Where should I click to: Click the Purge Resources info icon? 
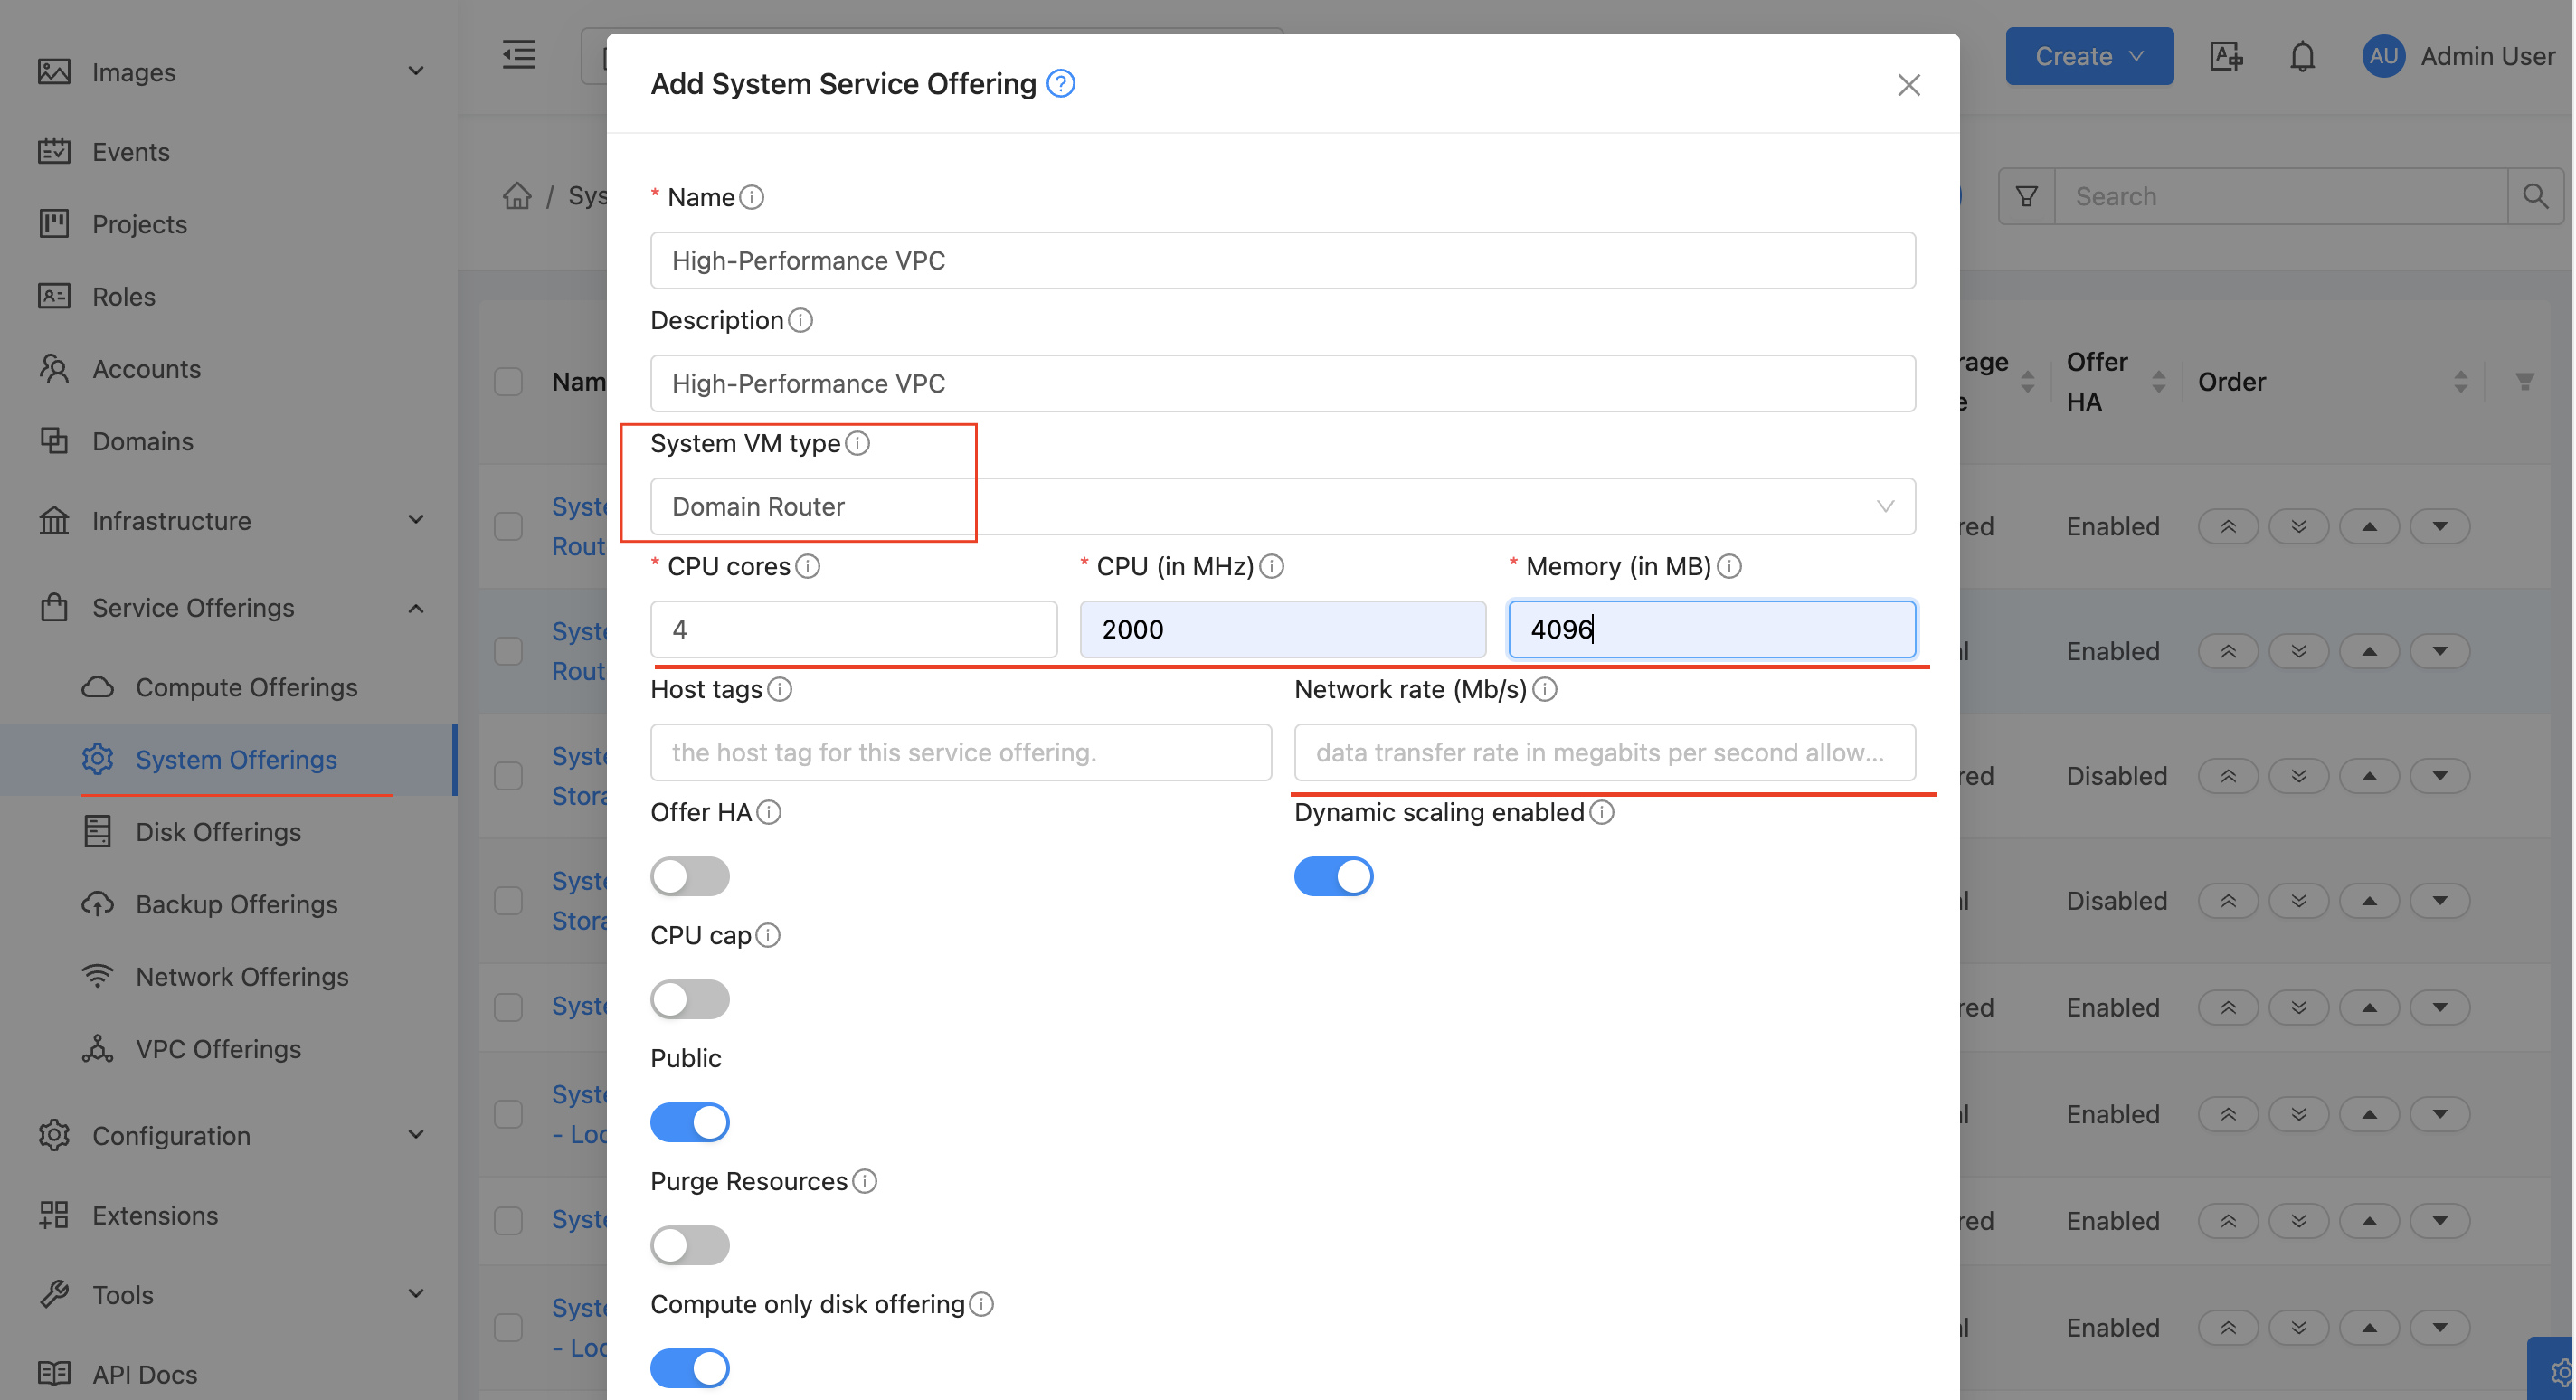[864, 1181]
